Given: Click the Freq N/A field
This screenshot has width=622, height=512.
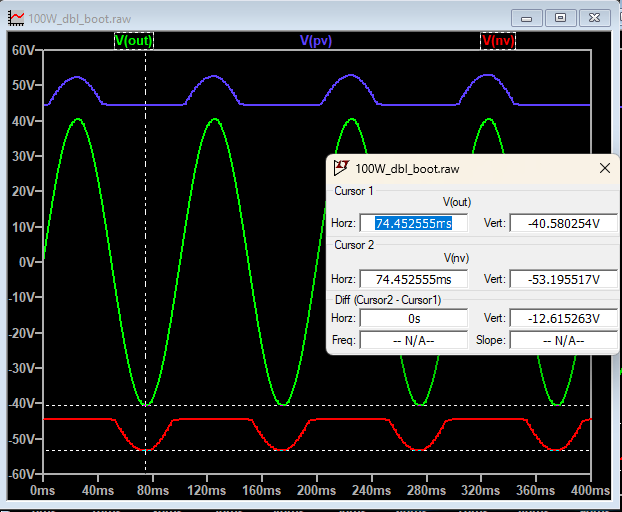Looking at the screenshot, I should [413, 340].
